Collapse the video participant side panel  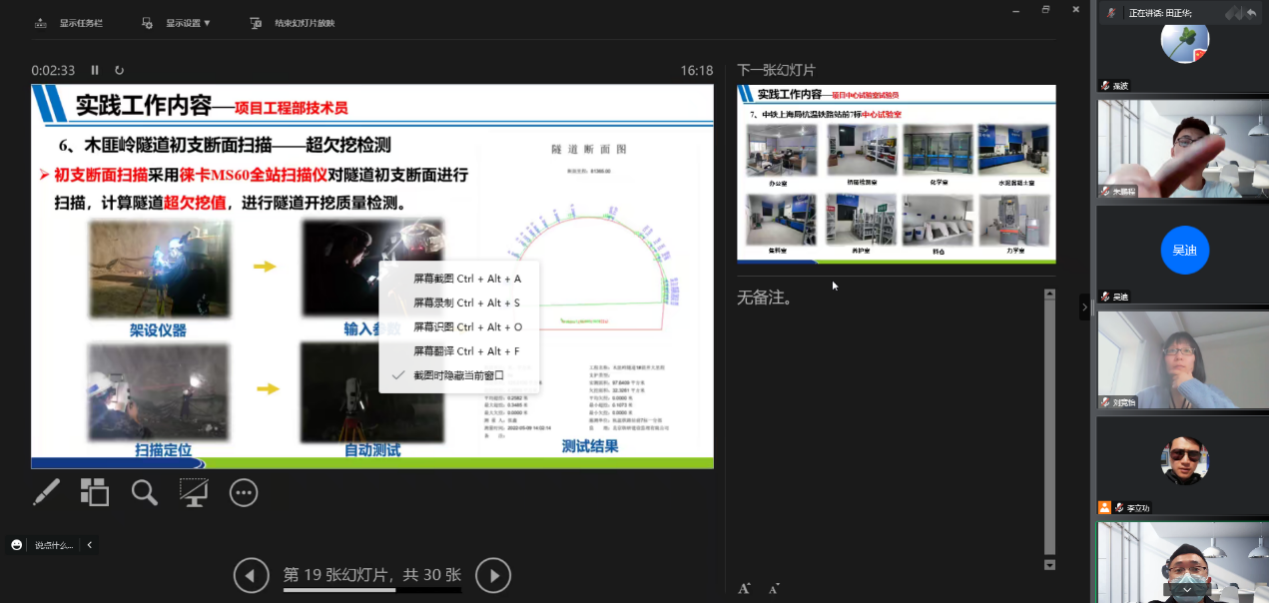click(x=1084, y=307)
